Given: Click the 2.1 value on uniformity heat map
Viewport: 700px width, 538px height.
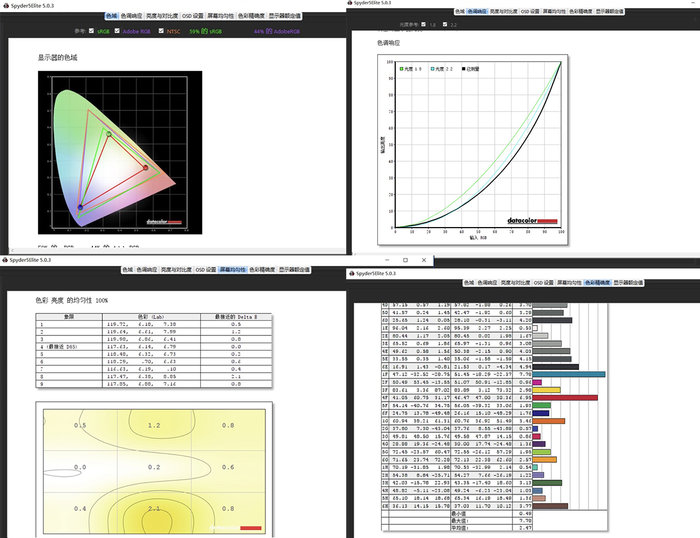Looking at the screenshot, I should click(x=154, y=509).
